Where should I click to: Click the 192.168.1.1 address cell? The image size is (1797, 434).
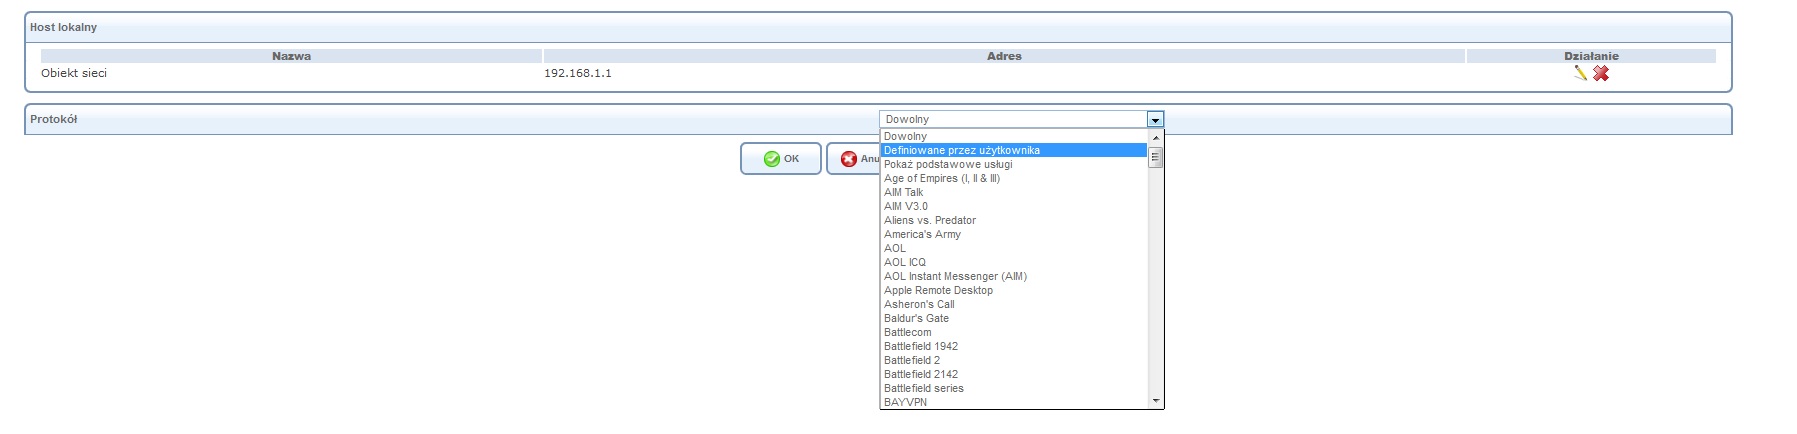coord(578,73)
